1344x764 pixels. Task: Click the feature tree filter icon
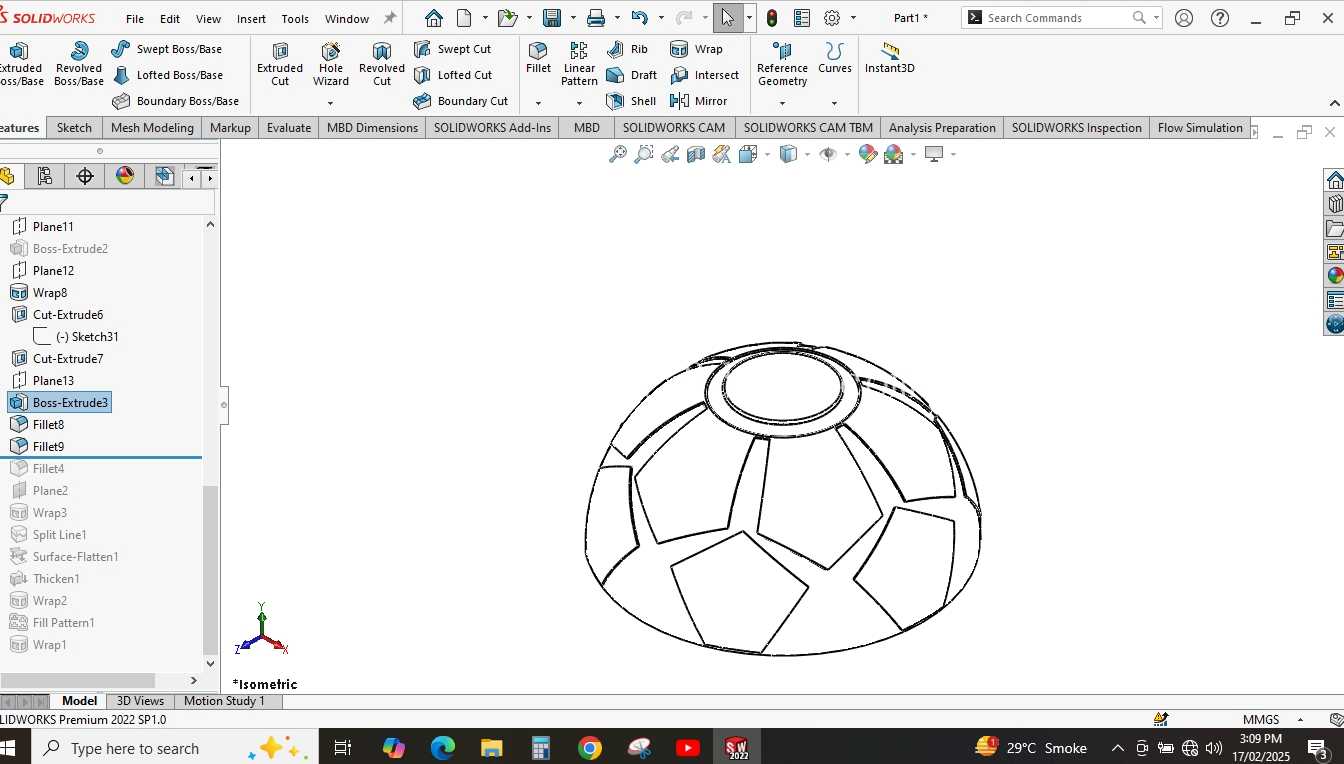(4, 203)
